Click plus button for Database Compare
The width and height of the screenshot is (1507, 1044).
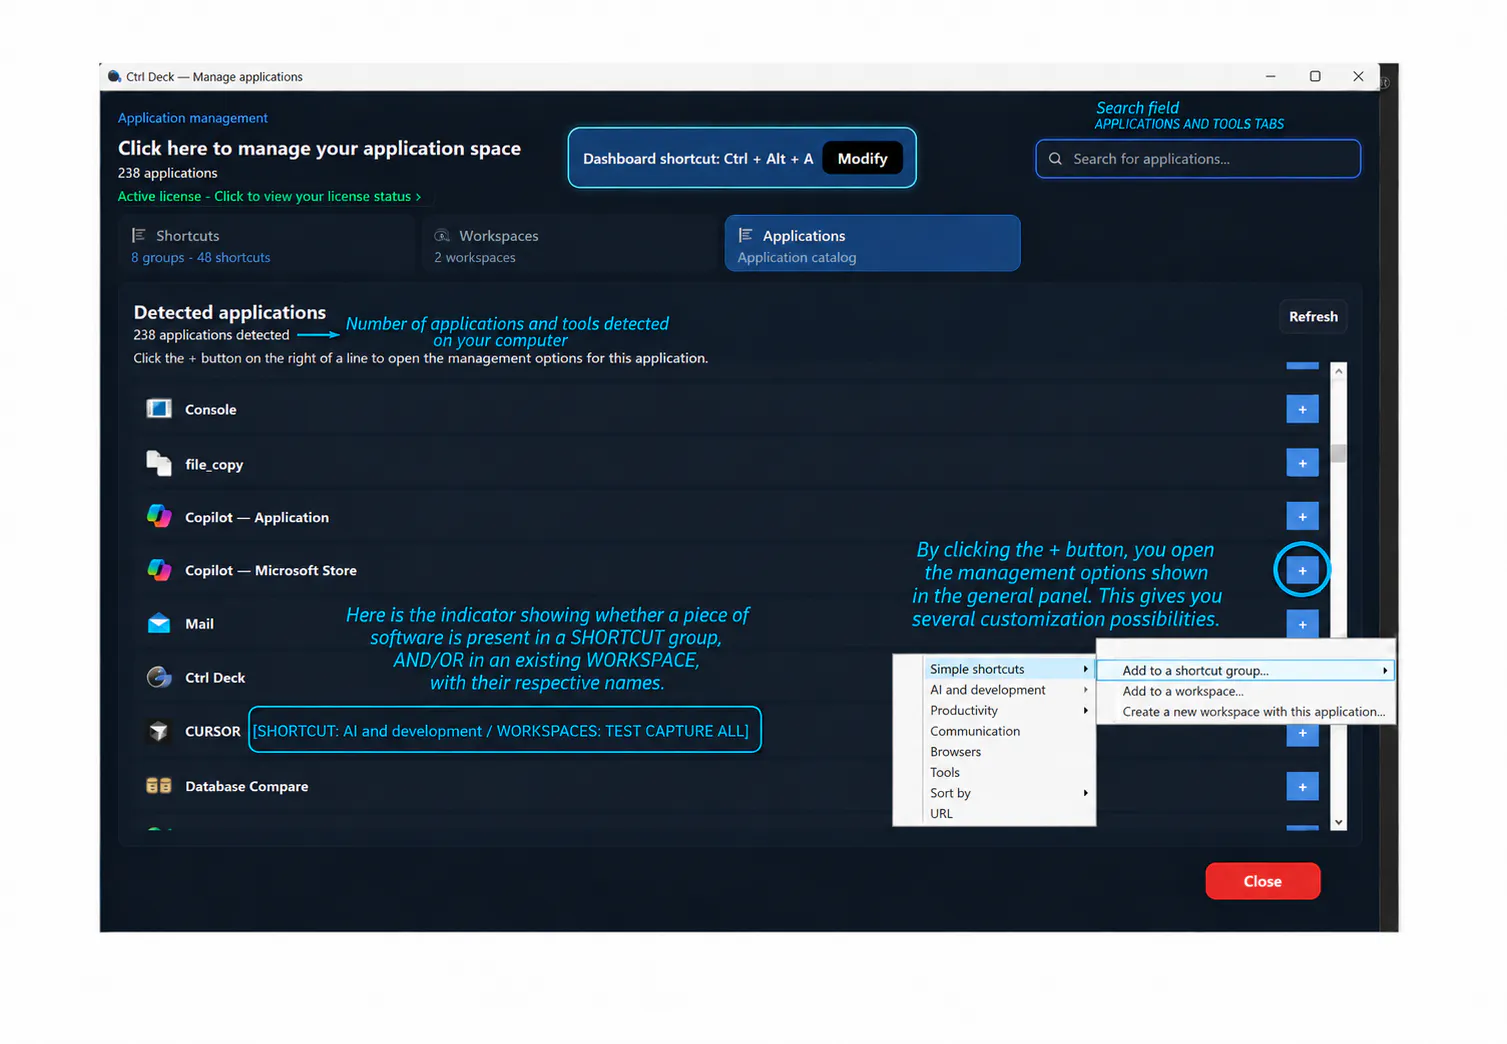(1302, 786)
